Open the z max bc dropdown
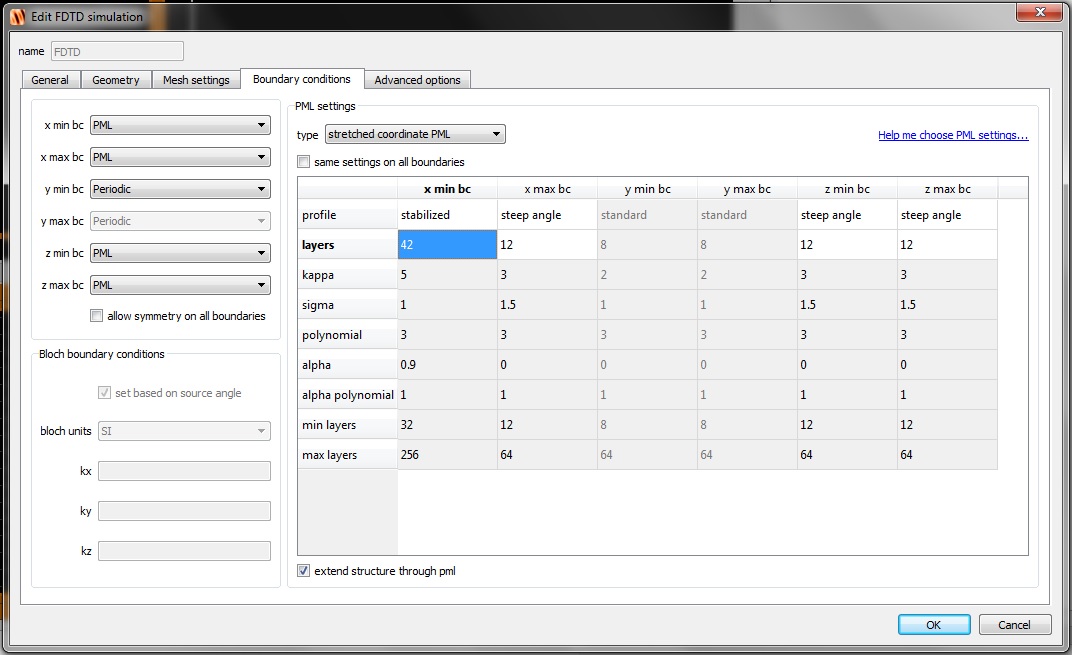The height and width of the screenshot is (655, 1072). [180, 285]
